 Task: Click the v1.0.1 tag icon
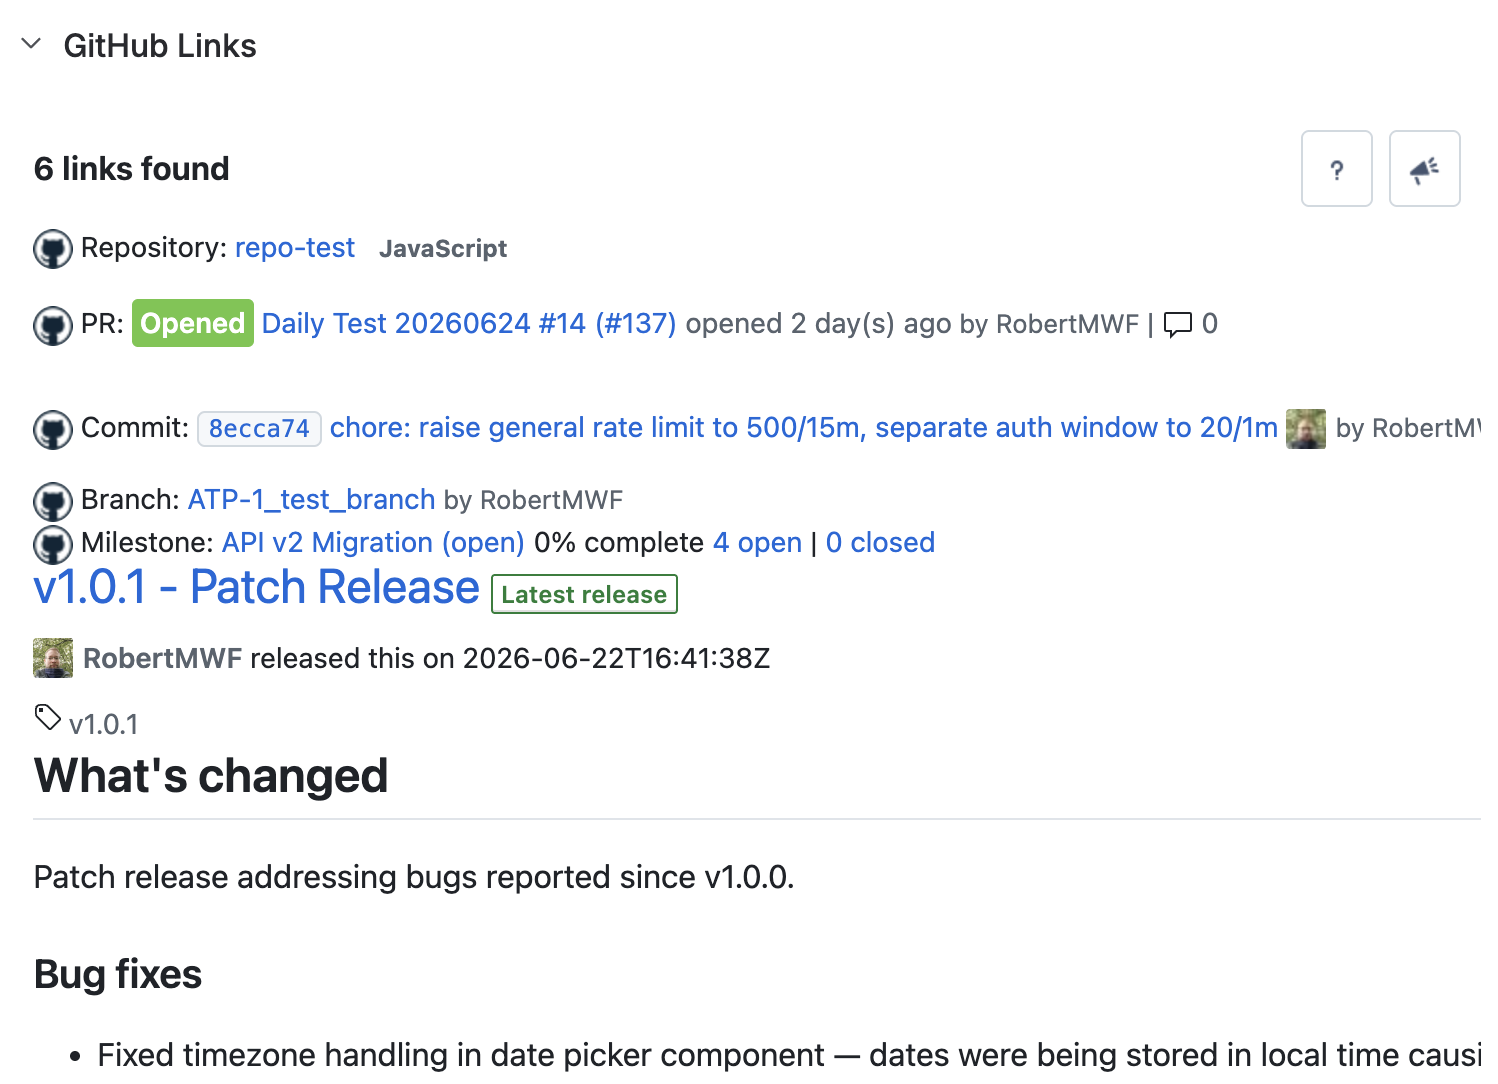click(48, 717)
